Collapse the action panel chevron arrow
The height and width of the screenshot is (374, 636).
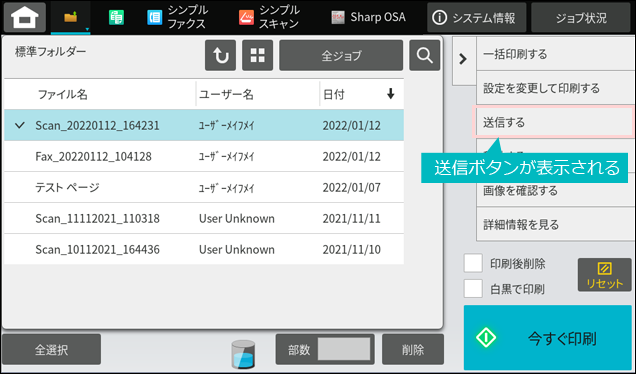[x=463, y=59]
